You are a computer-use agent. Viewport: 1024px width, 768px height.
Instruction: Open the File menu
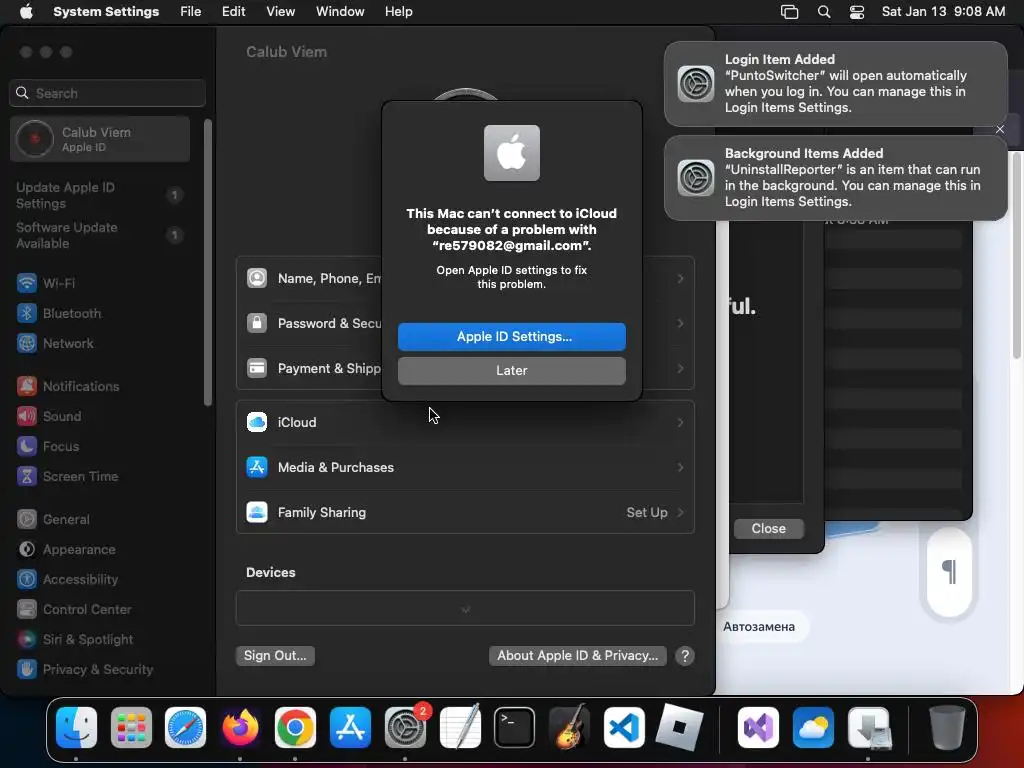tap(191, 12)
